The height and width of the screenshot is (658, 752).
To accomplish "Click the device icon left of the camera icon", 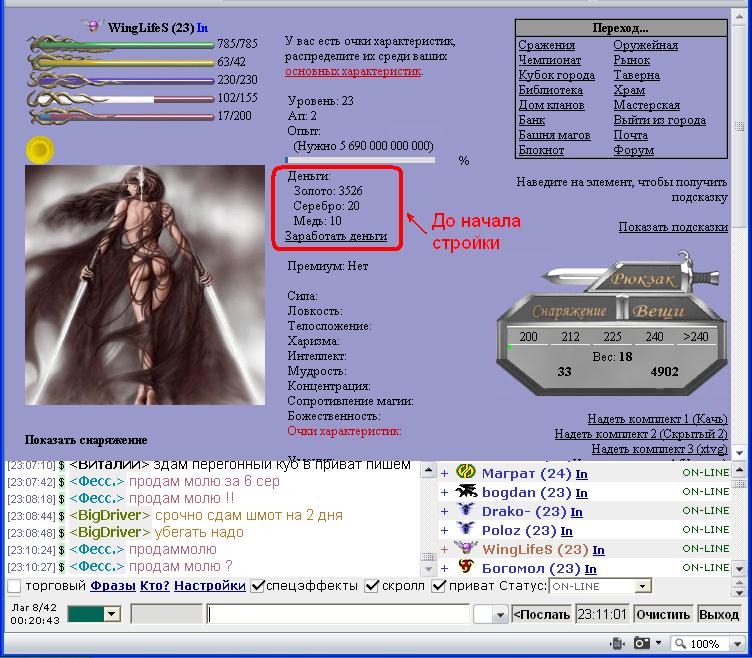I will coord(618,643).
